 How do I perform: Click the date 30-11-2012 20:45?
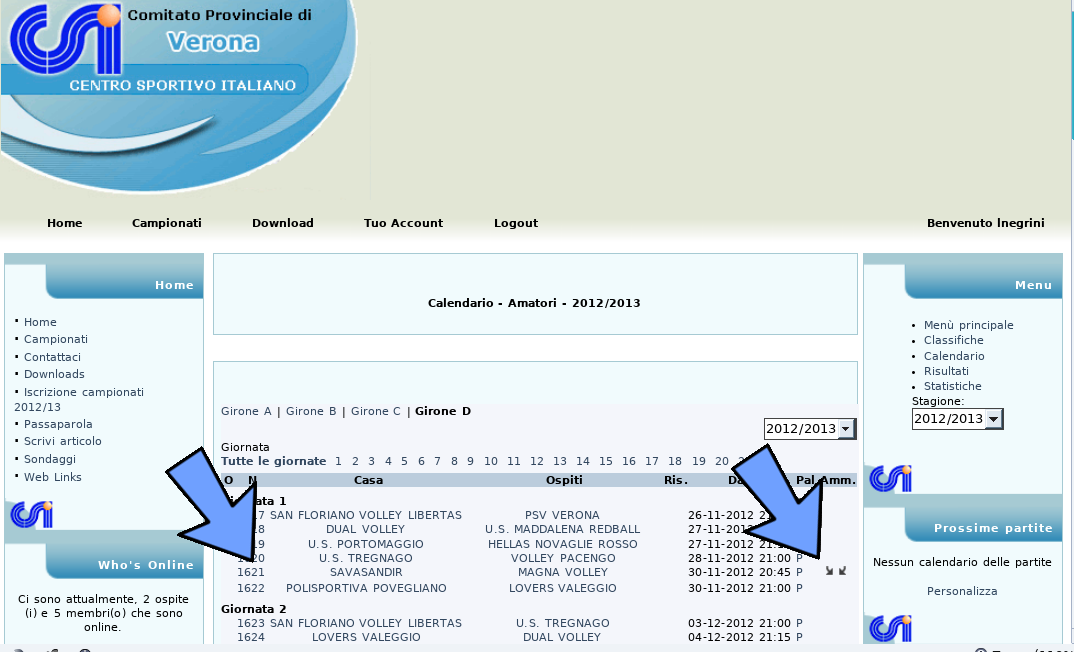tap(740, 572)
